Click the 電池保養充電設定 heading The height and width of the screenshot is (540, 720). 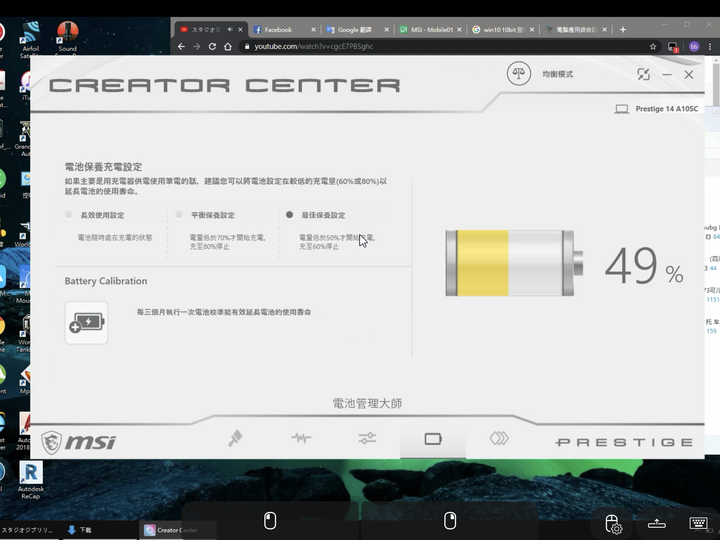click(103, 167)
